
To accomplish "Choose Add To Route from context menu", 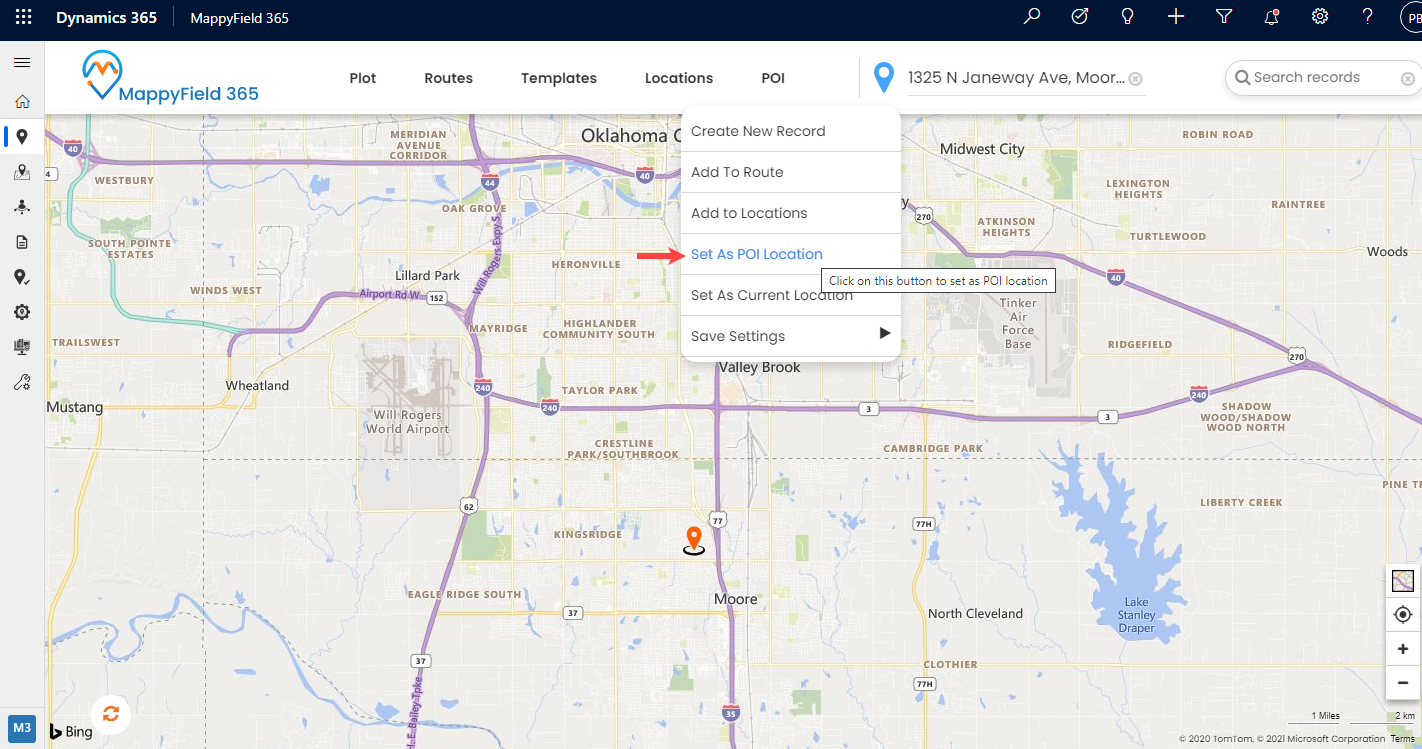I will tap(790, 172).
